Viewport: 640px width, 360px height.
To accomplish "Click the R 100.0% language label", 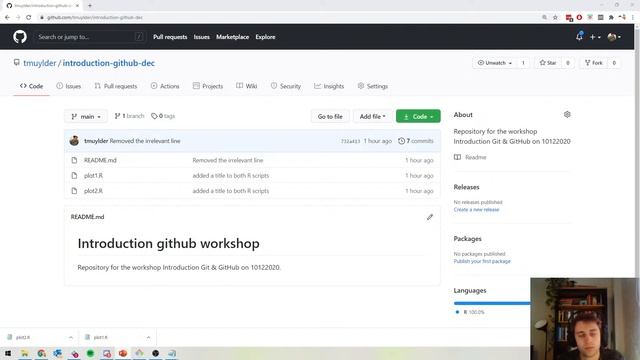I will click(x=473, y=312).
